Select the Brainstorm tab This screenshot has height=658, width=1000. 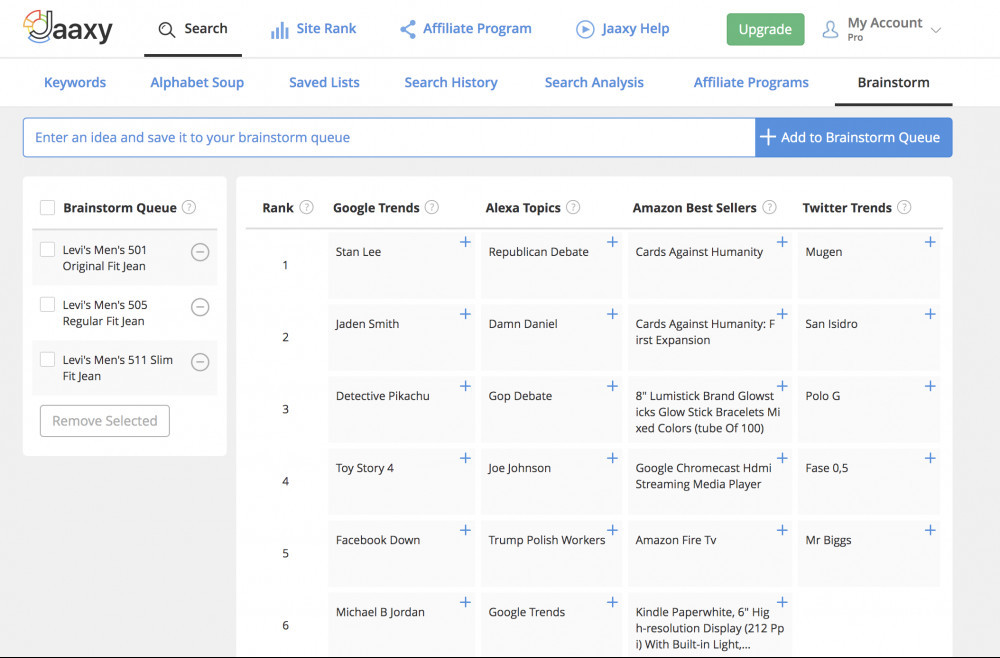(x=893, y=82)
